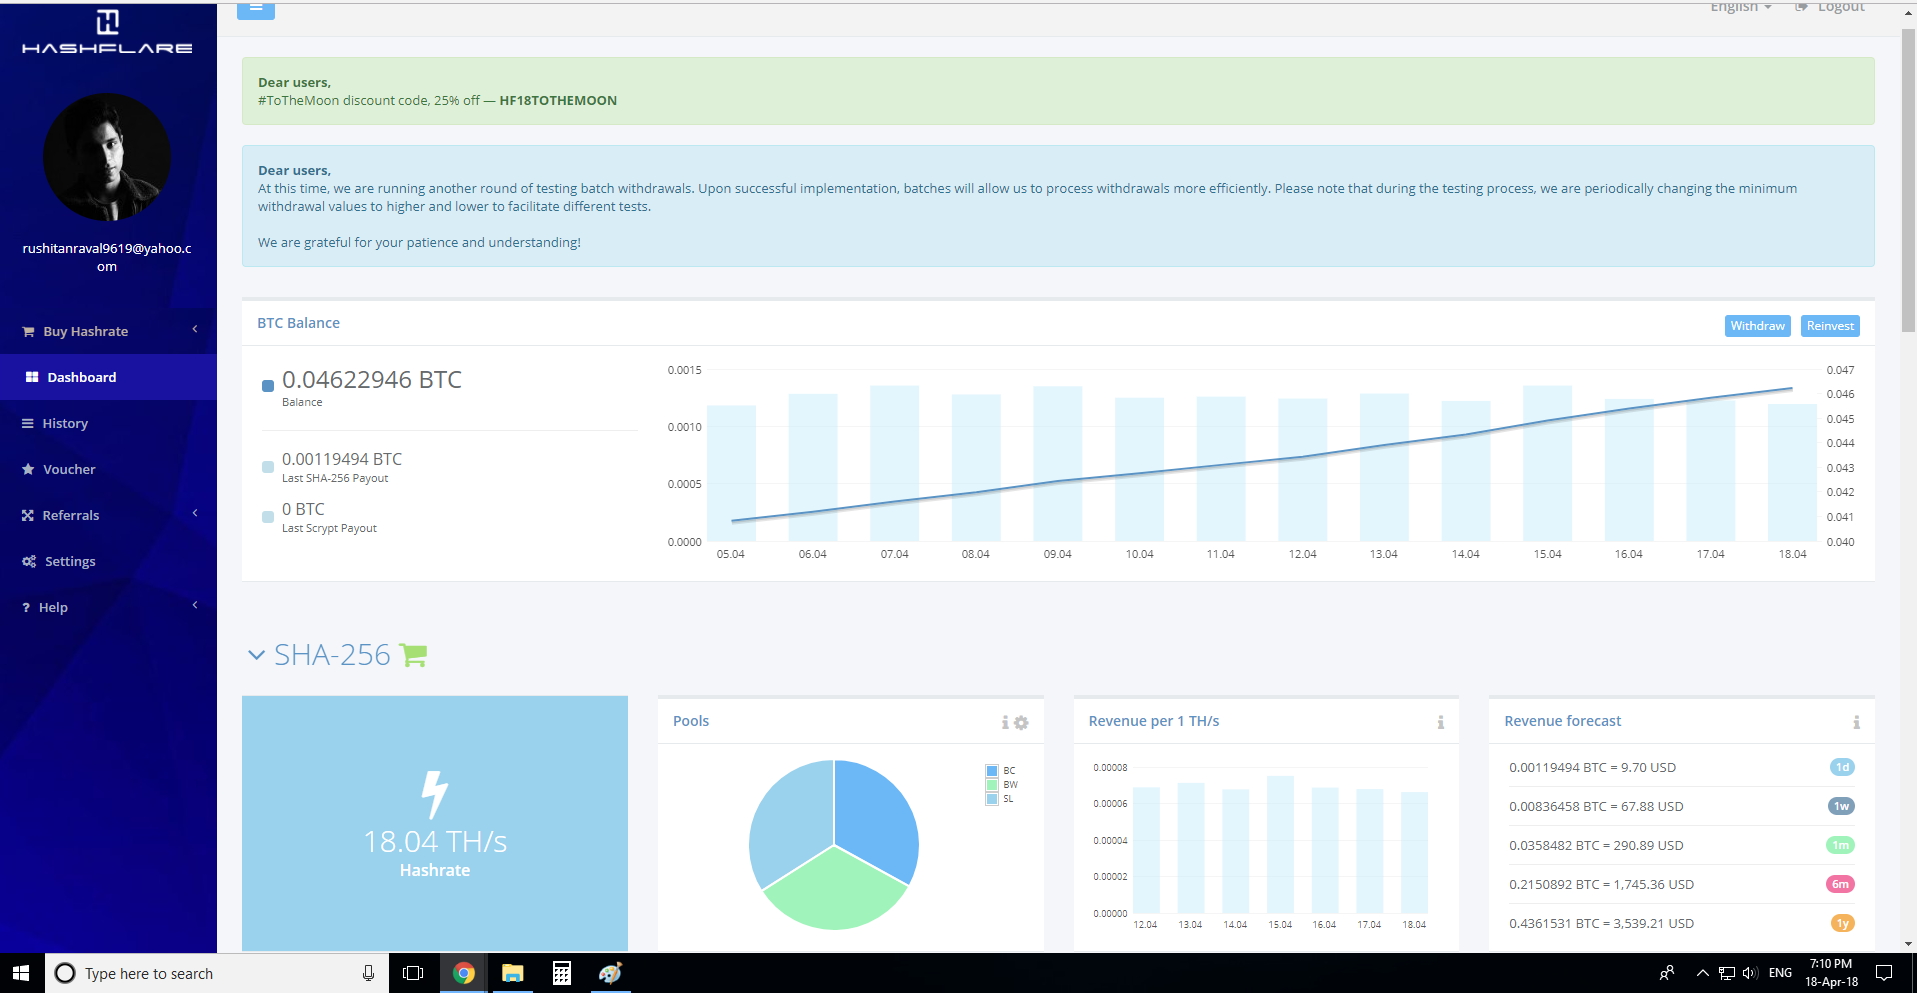Click the lightning bolt hashrate icon
Image resolution: width=1917 pixels, height=993 pixels.
tap(435, 794)
